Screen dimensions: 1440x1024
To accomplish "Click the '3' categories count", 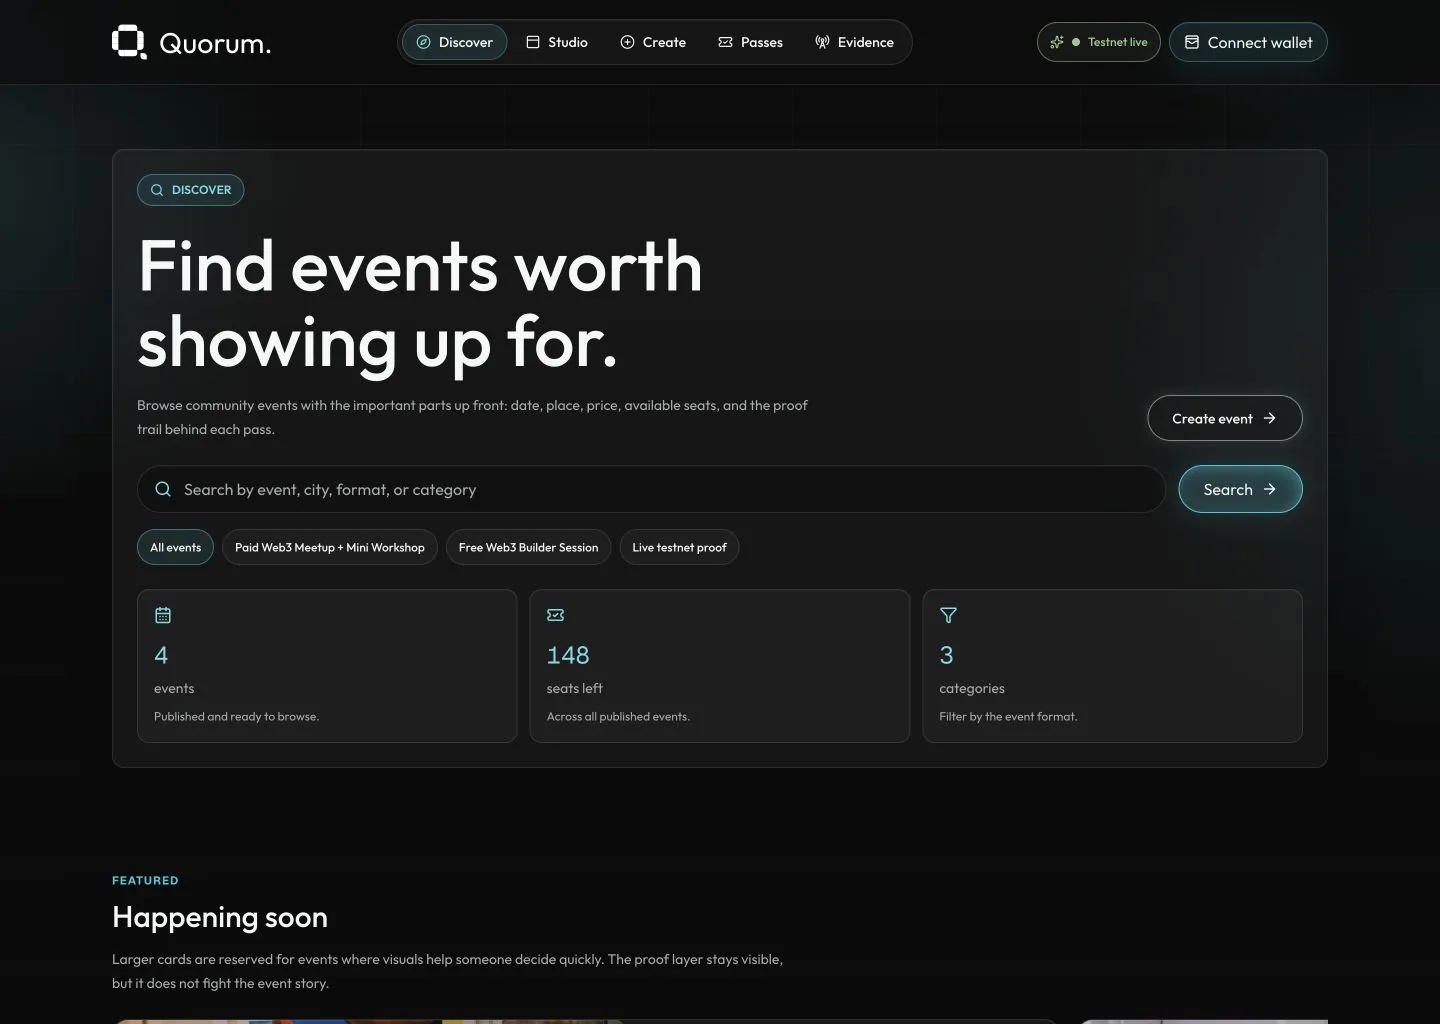I will click(946, 655).
